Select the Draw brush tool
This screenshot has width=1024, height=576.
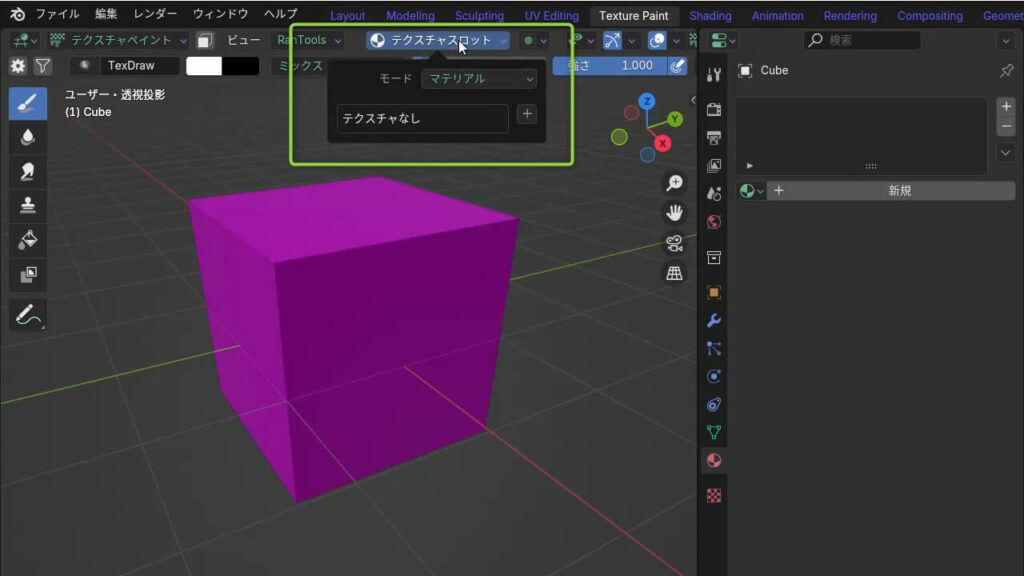(x=27, y=103)
